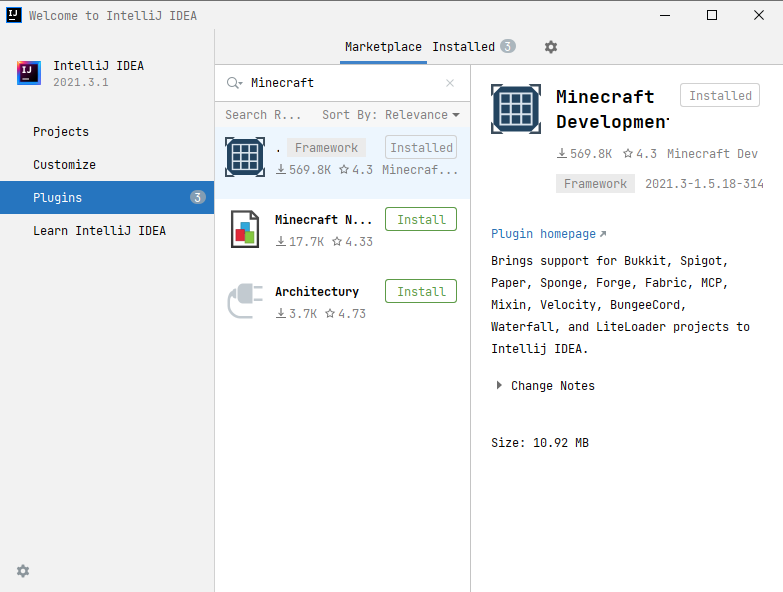The height and width of the screenshot is (592, 783).
Task: Clear the Minecraft search text
Action: [450, 83]
